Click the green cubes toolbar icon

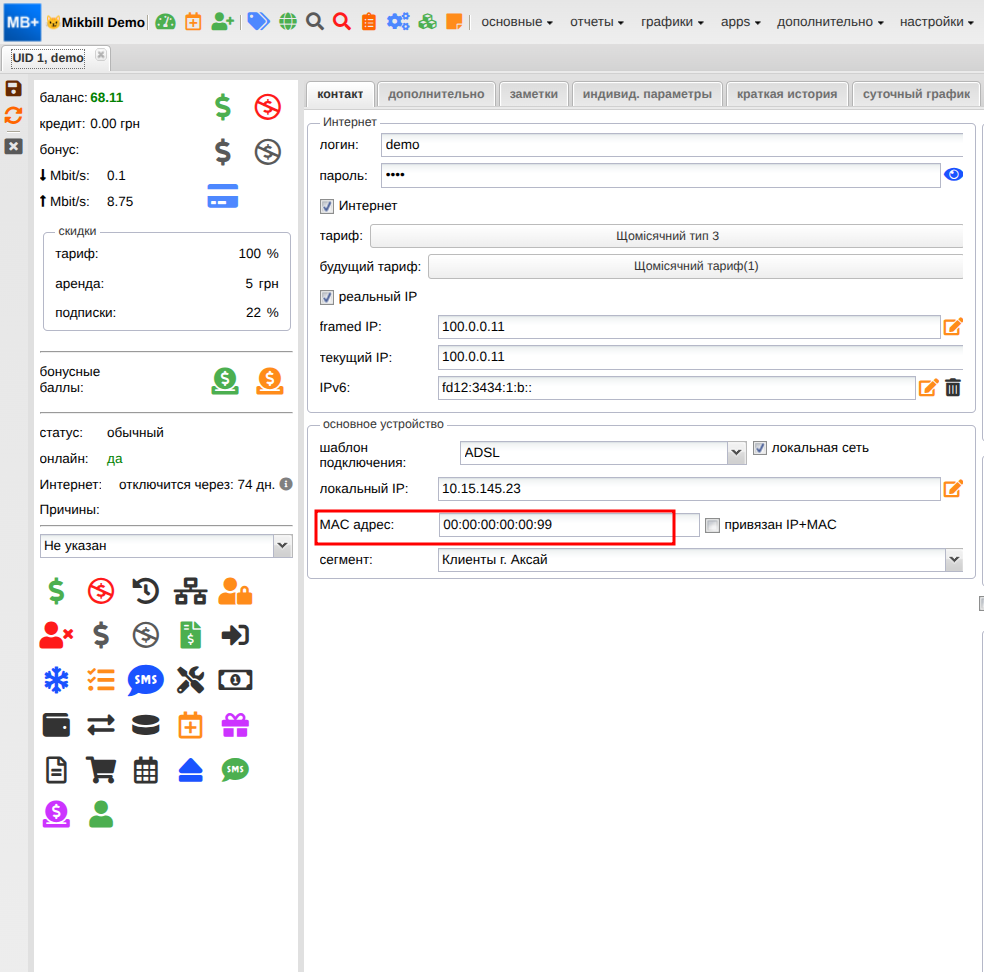coord(428,22)
